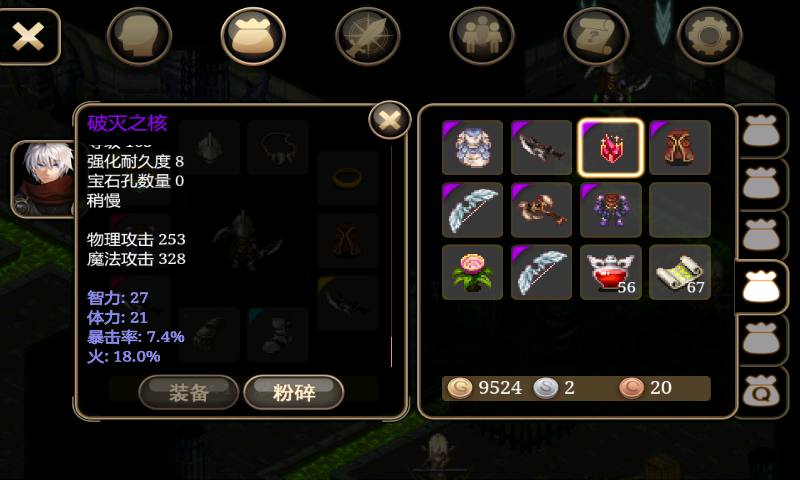Viewport: 800px width, 480px height.
Task: Select the purple armor suit item
Action: 611,210
